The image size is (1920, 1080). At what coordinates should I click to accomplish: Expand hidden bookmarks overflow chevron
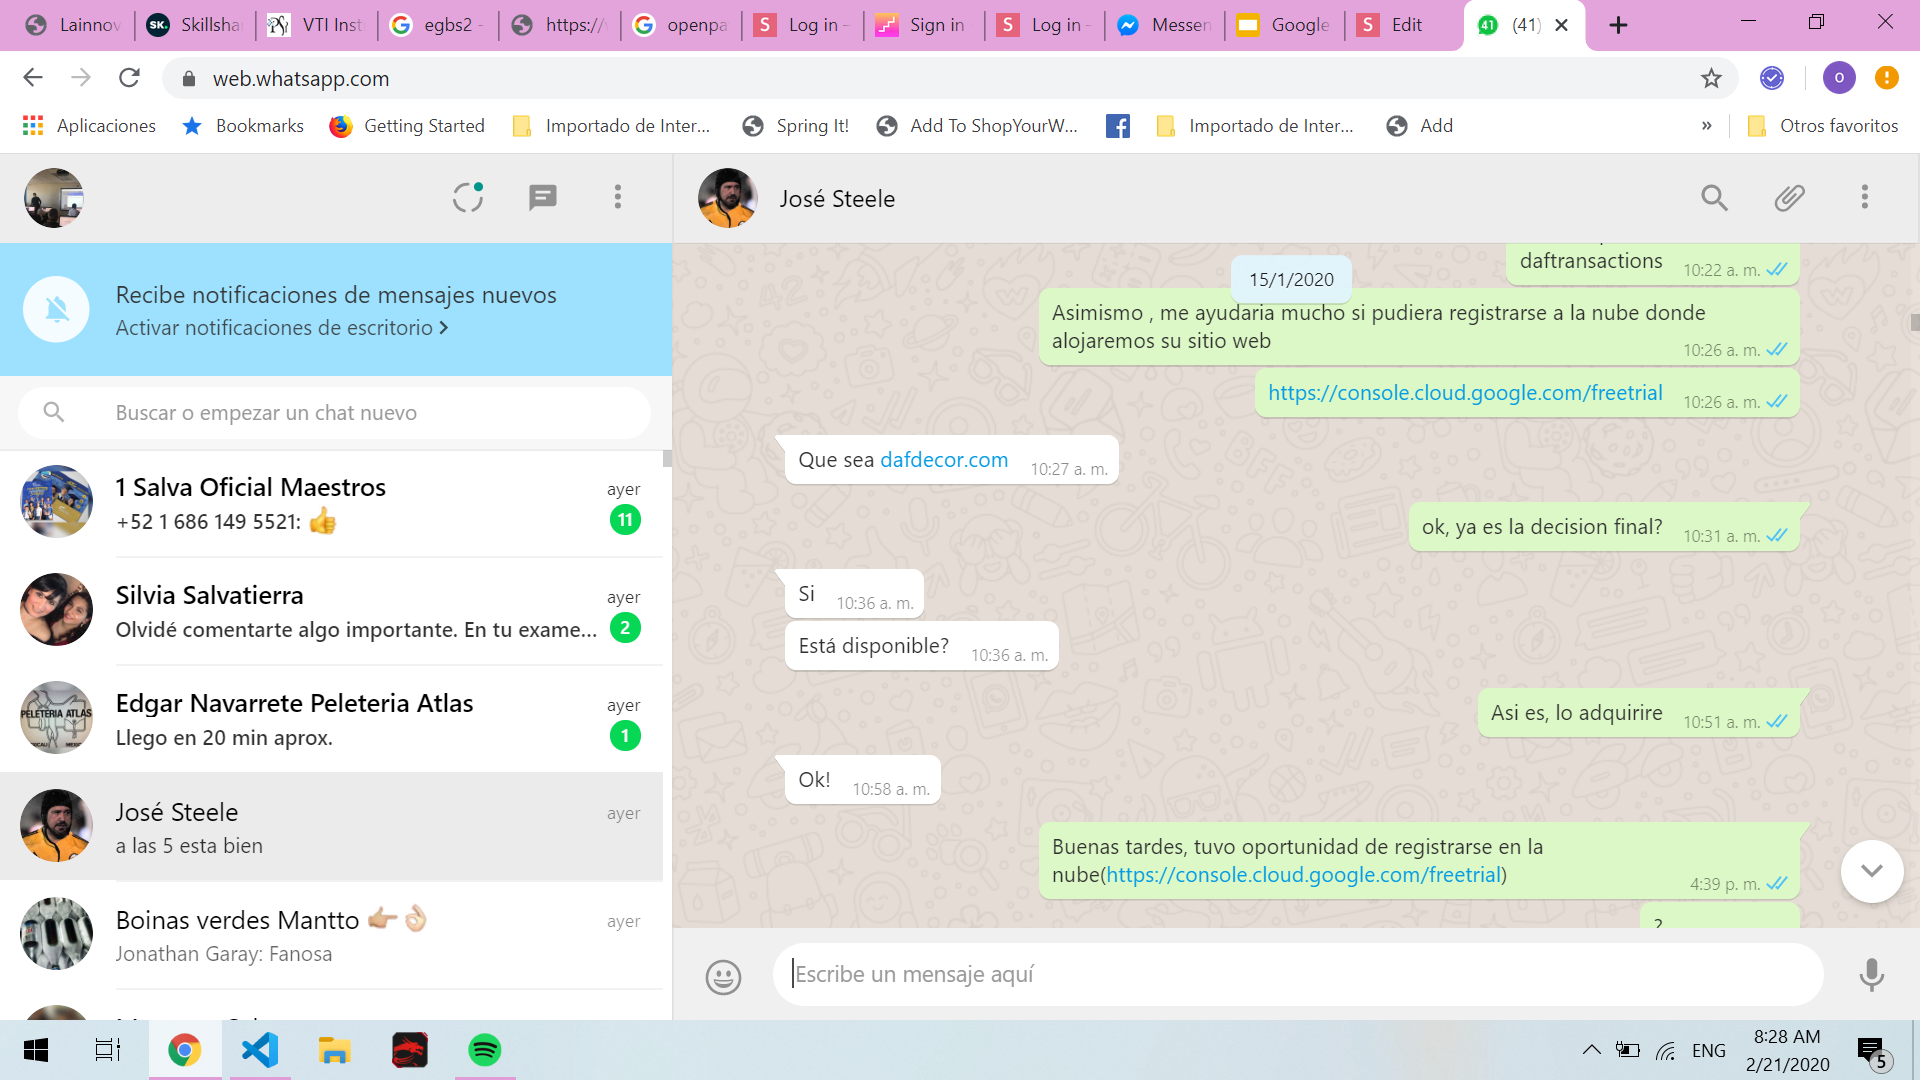click(x=1706, y=126)
